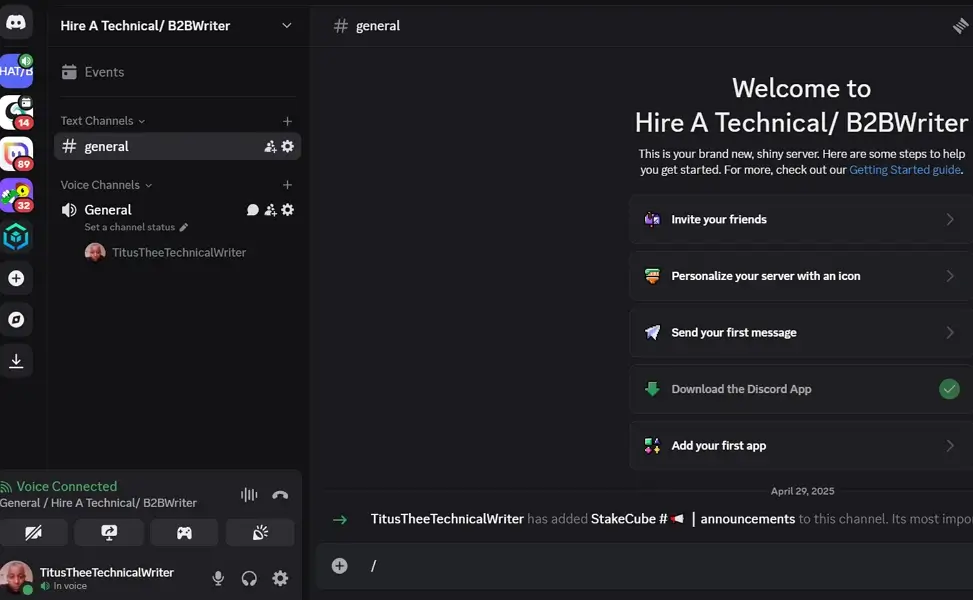973x600 pixels.
Task: Click Download the Discord App card
Action: tap(801, 389)
